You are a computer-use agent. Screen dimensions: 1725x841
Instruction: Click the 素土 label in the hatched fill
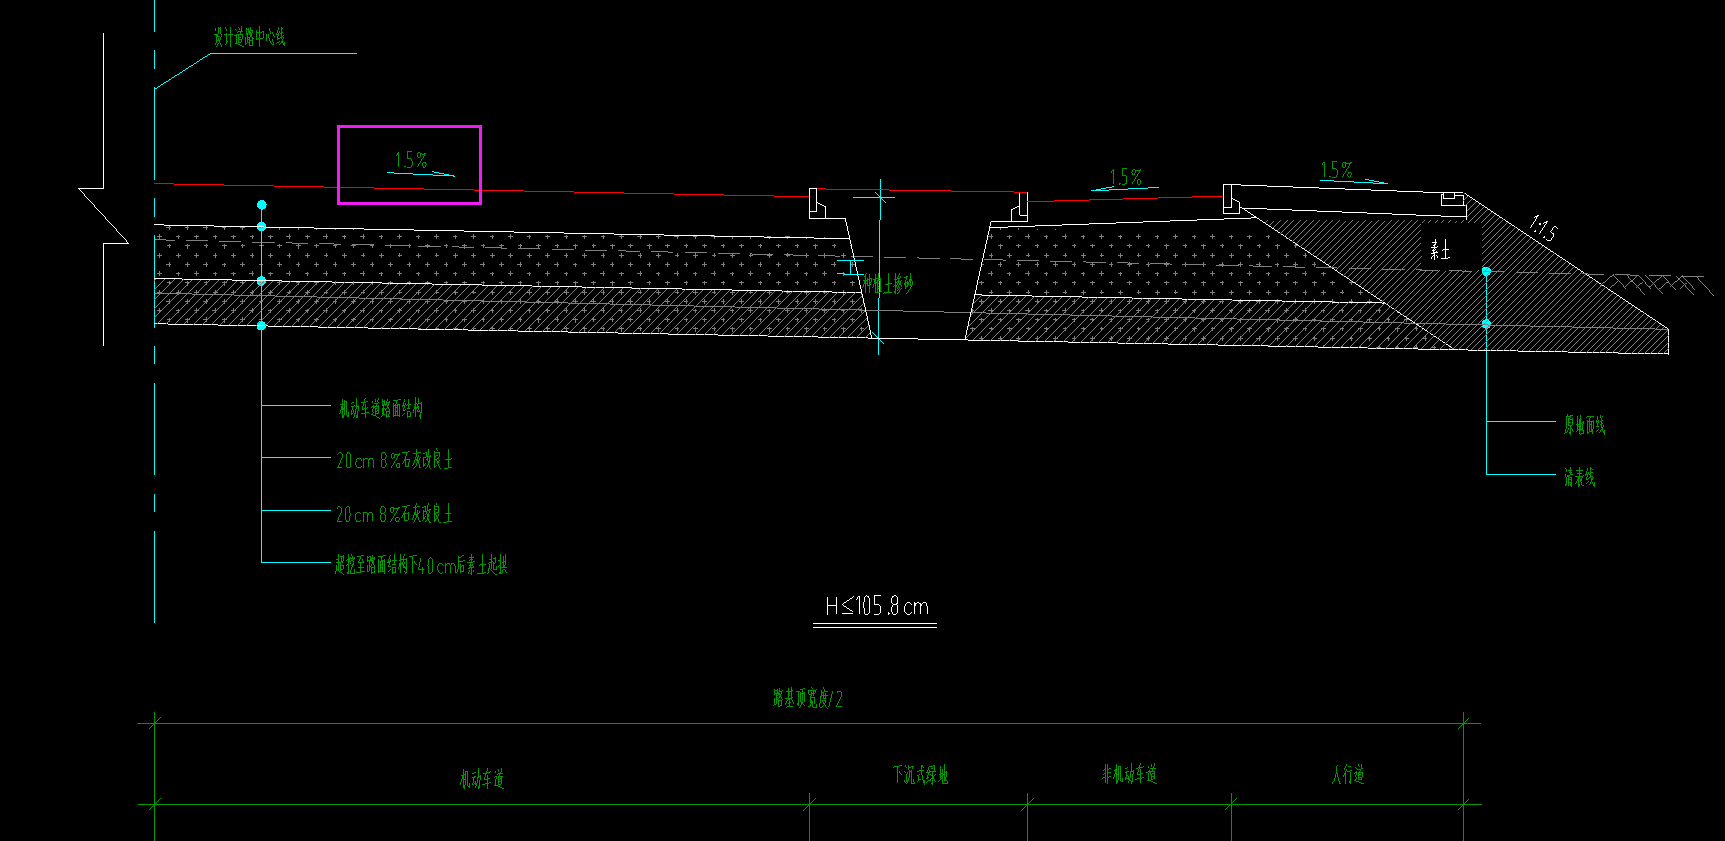point(1440,249)
